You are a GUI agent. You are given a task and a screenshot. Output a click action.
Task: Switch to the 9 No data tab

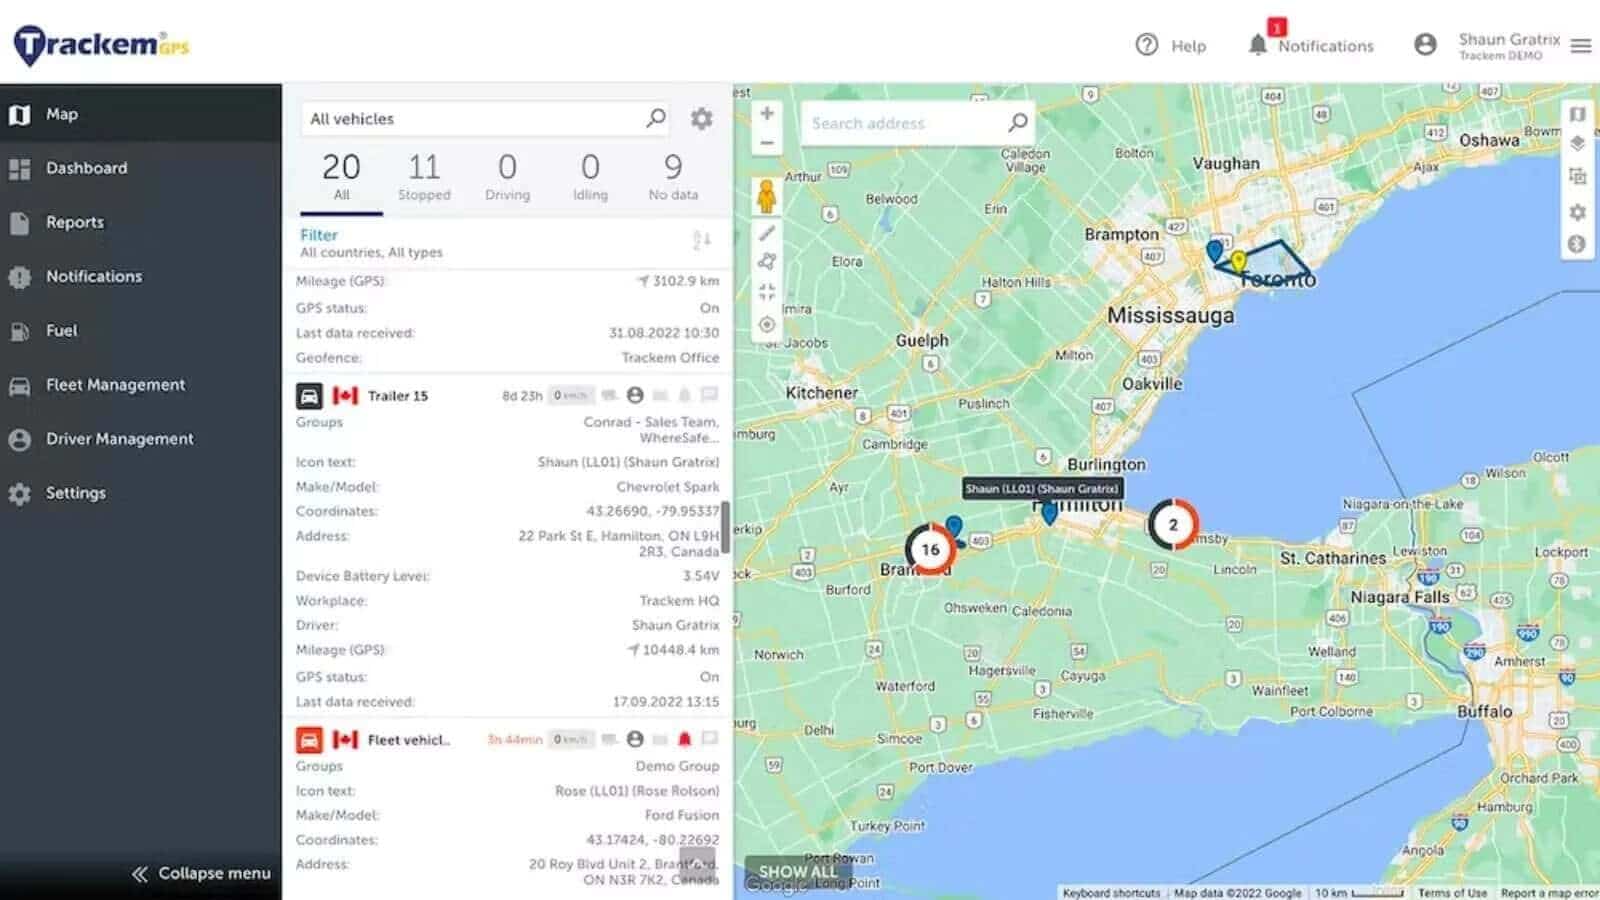pos(673,176)
